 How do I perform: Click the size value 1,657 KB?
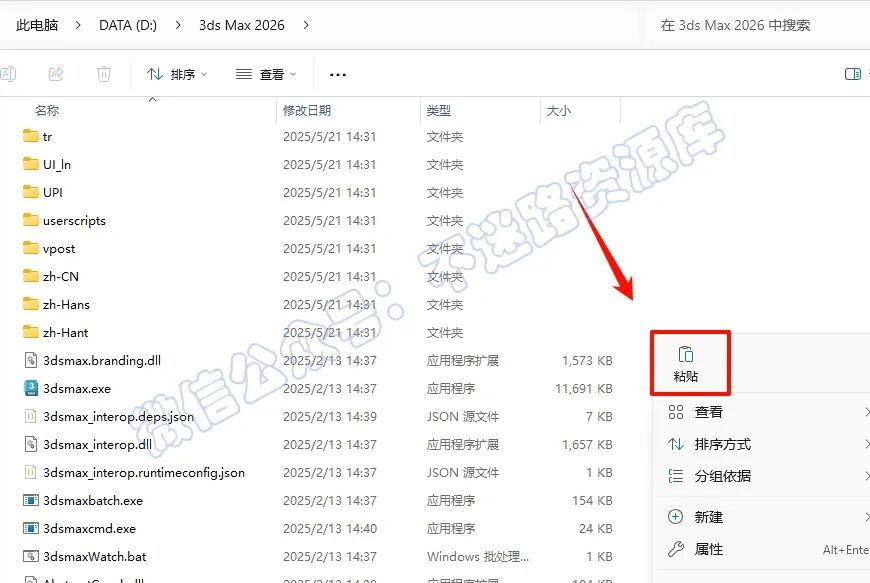tap(587, 444)
